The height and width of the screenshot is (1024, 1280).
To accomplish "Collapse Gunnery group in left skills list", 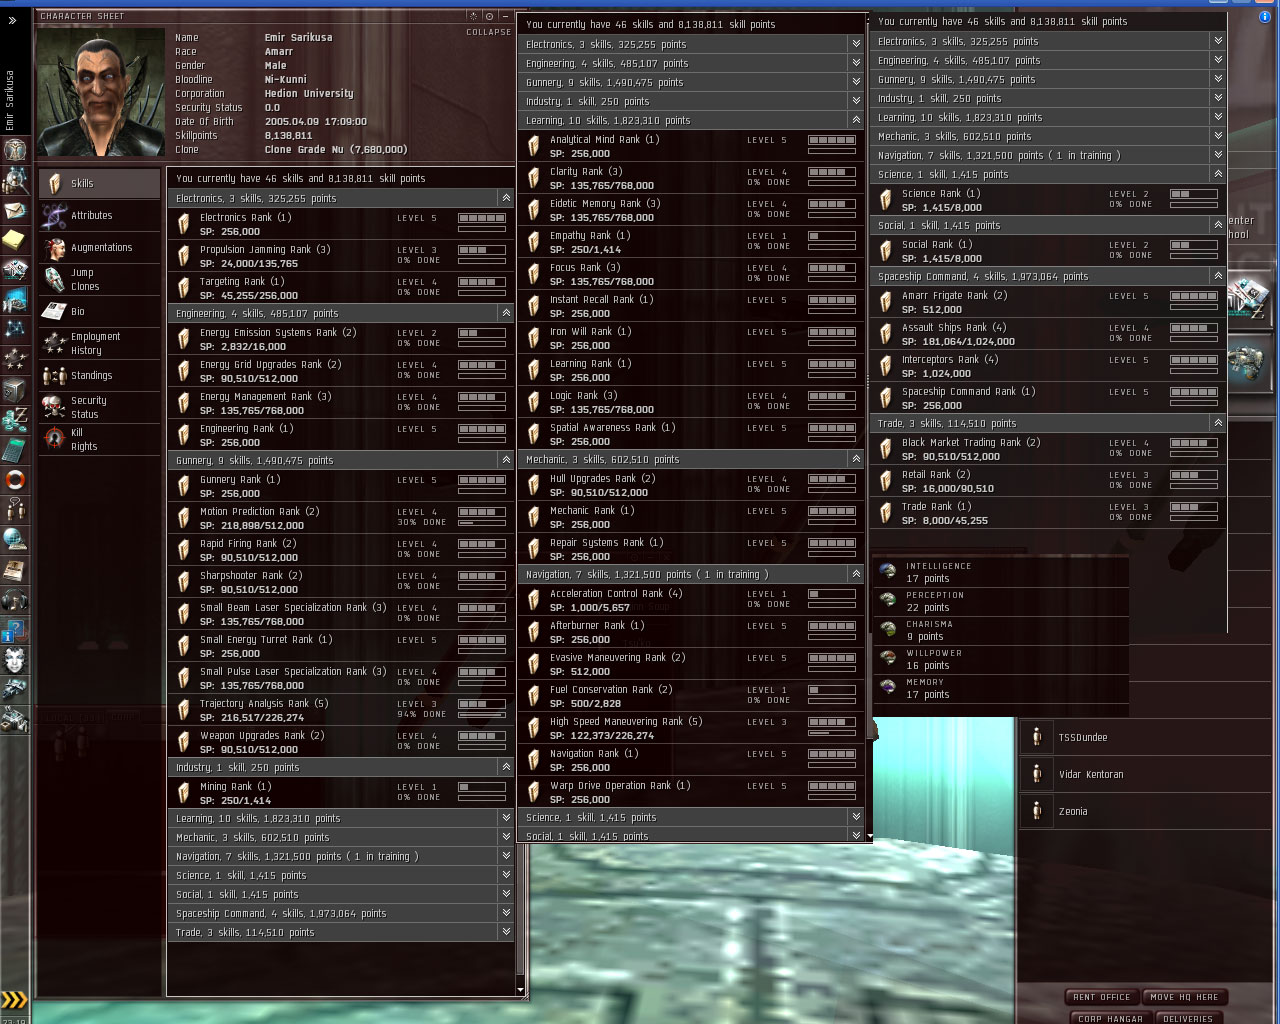I will click(x=506, y=460).
